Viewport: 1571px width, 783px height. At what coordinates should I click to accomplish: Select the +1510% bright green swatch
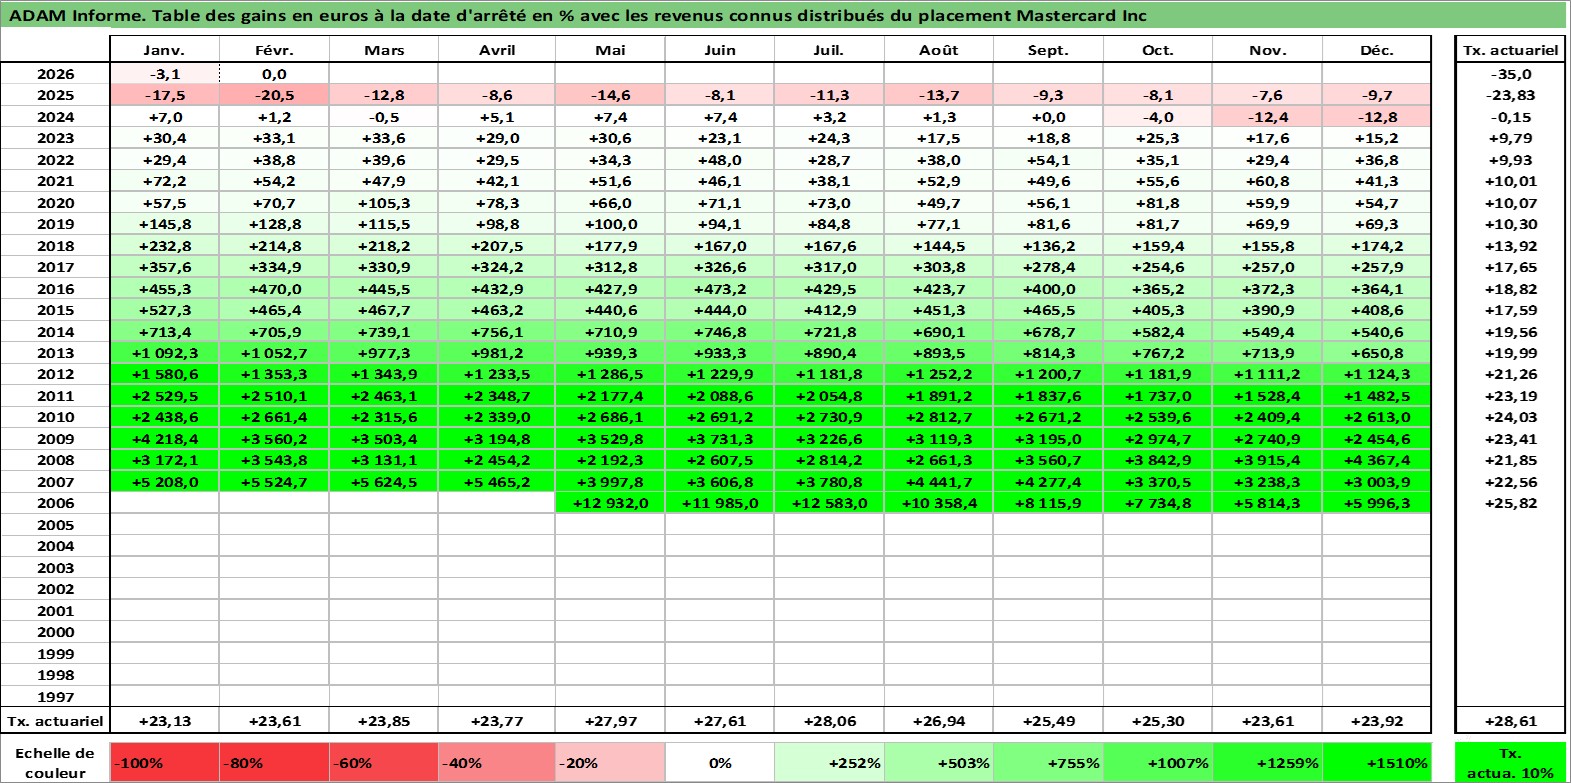pyautogui.click(x=1377, y=763)
